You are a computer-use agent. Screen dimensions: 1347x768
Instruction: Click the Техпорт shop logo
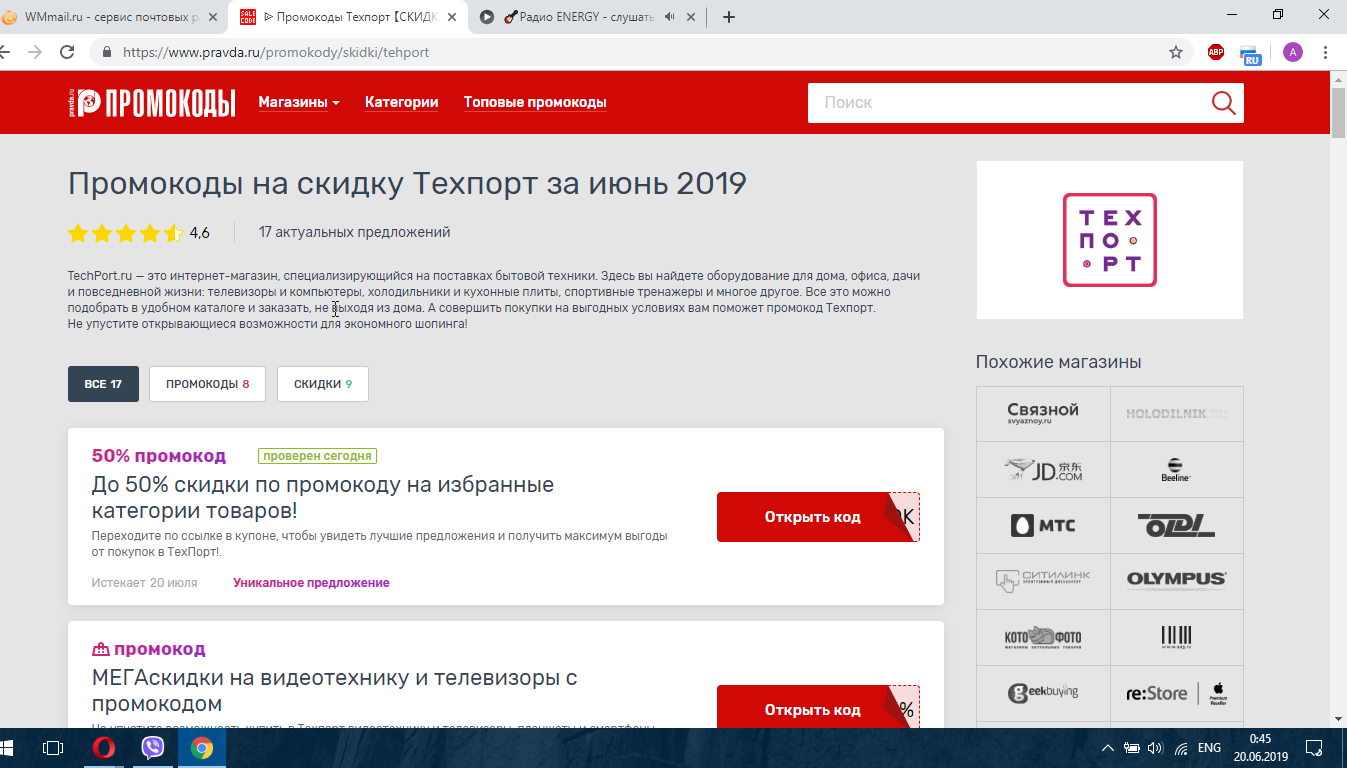[1110, 240]
